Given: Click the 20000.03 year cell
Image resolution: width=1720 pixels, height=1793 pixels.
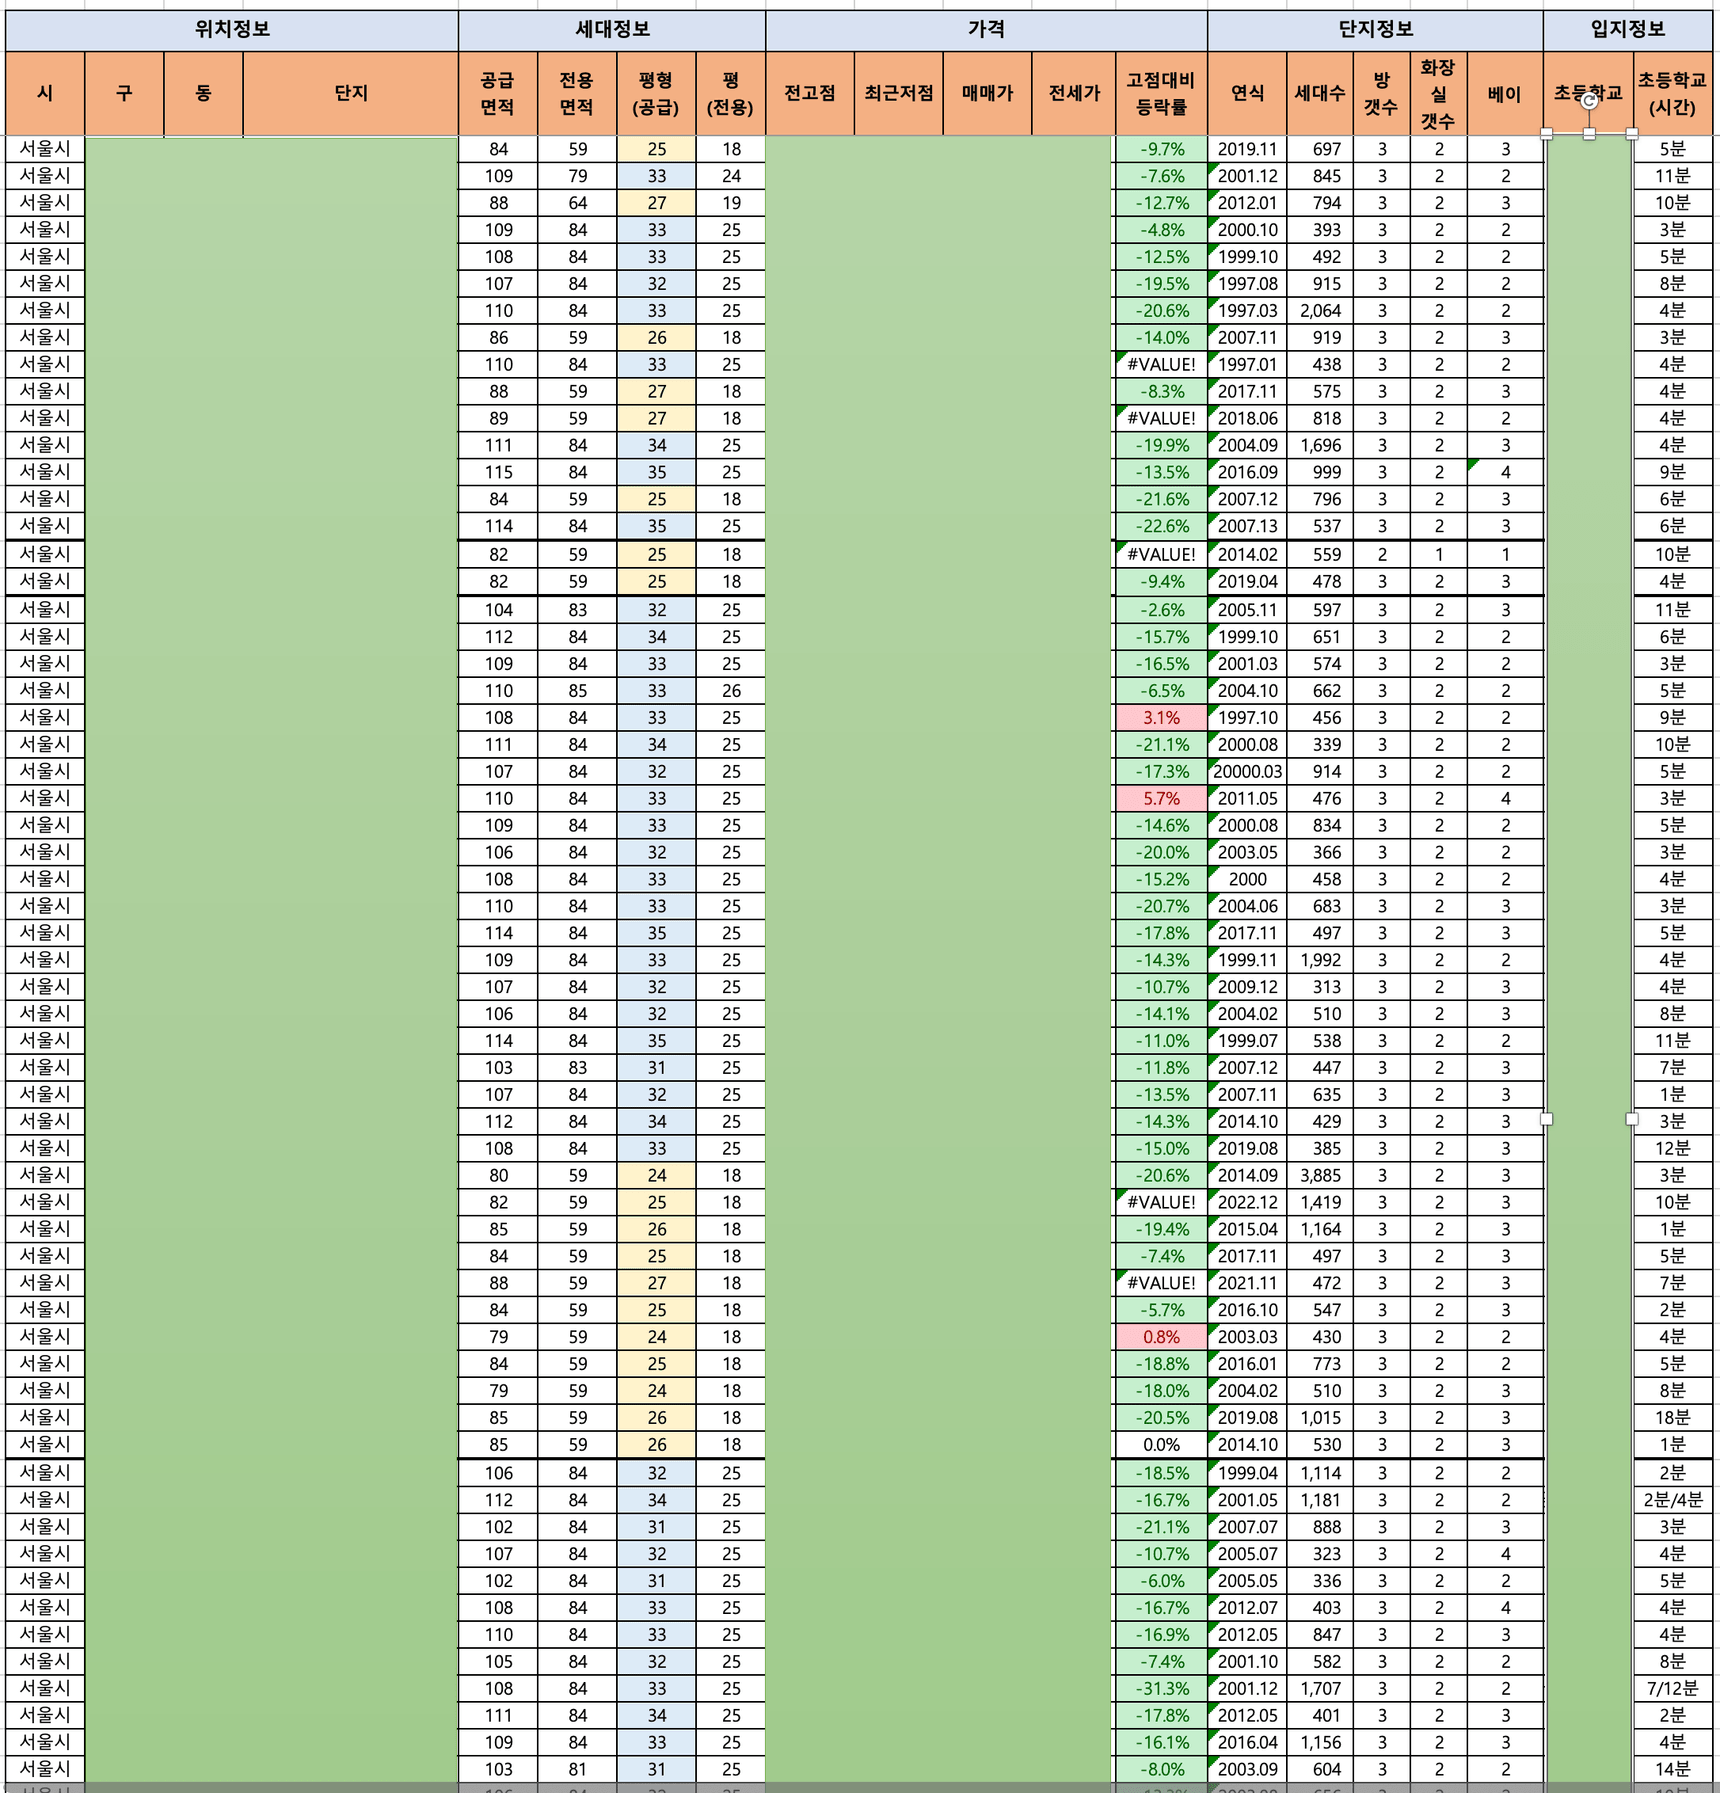Looking at the screenshot, I should (x=1247, y=772).
